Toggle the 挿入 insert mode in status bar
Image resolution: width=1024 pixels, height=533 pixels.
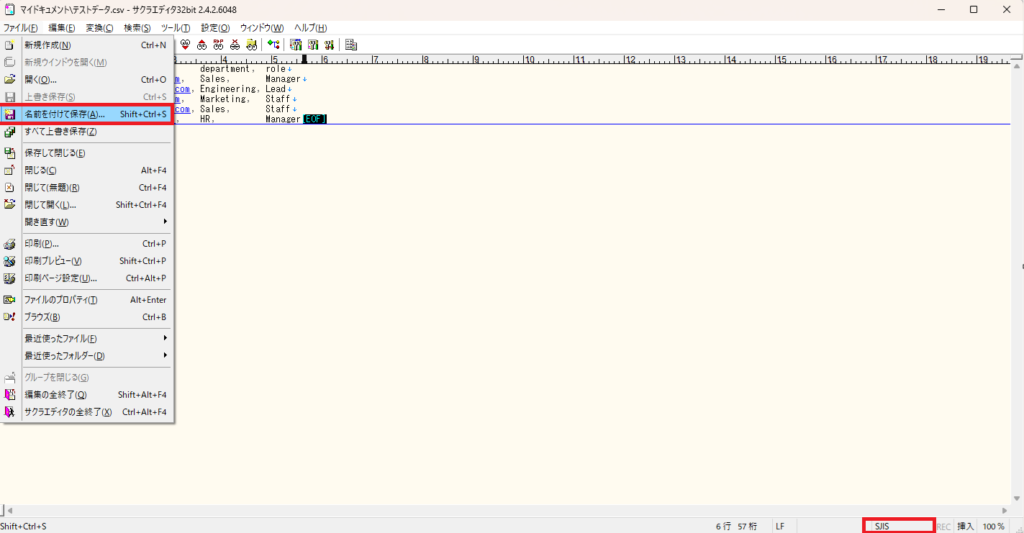[965, 526]
